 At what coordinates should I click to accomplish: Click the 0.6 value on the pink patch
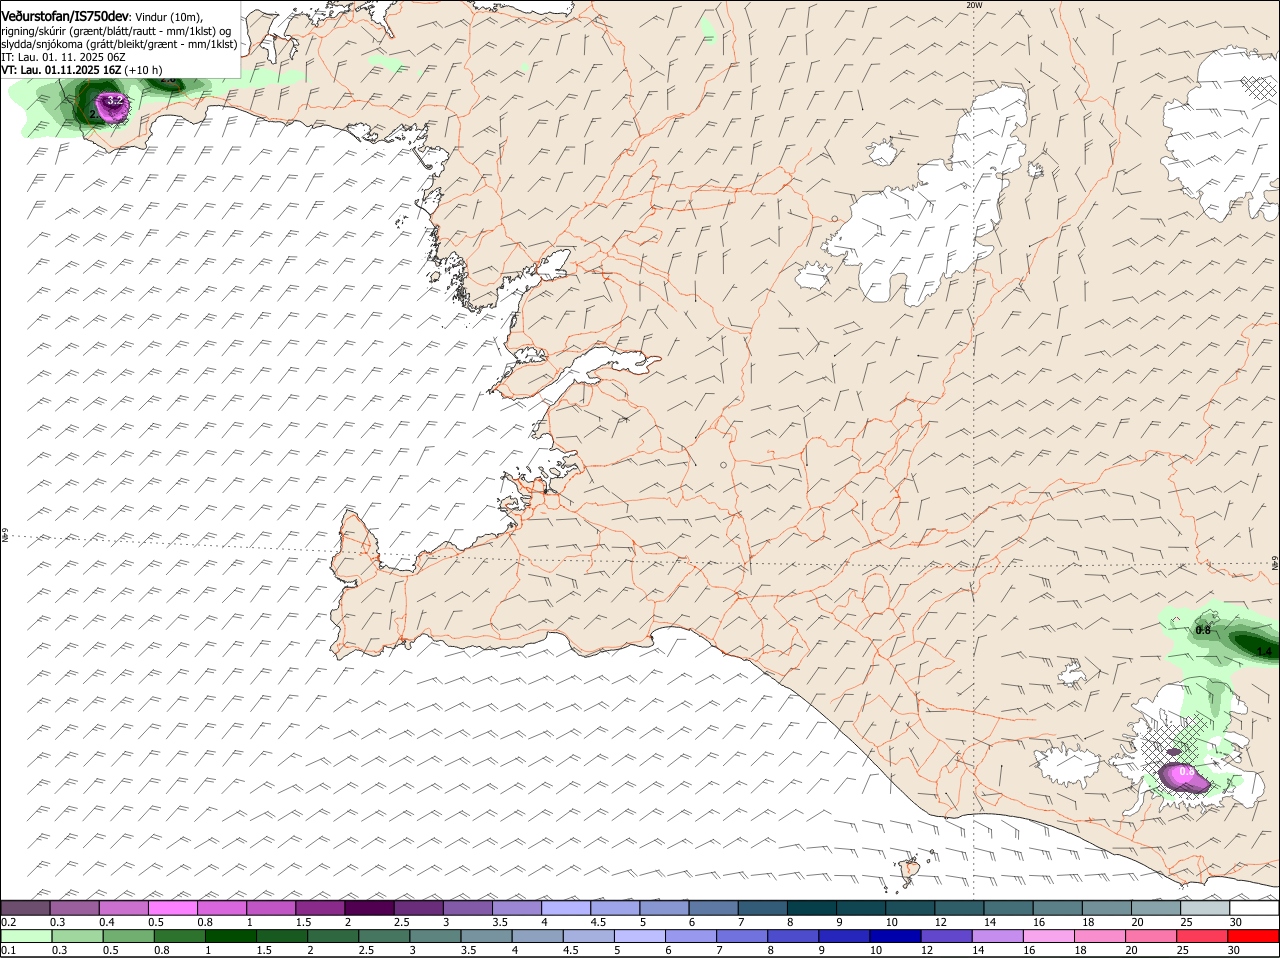[1187, 771]
